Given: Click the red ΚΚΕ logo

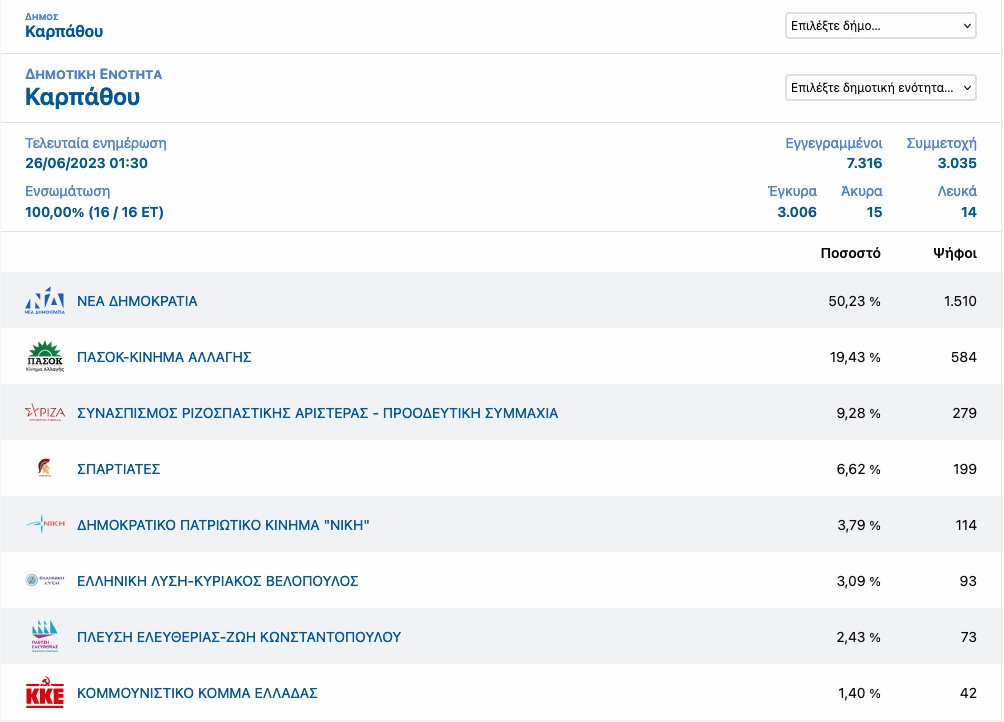Looking at the screenshot, I should pos(45,692).
